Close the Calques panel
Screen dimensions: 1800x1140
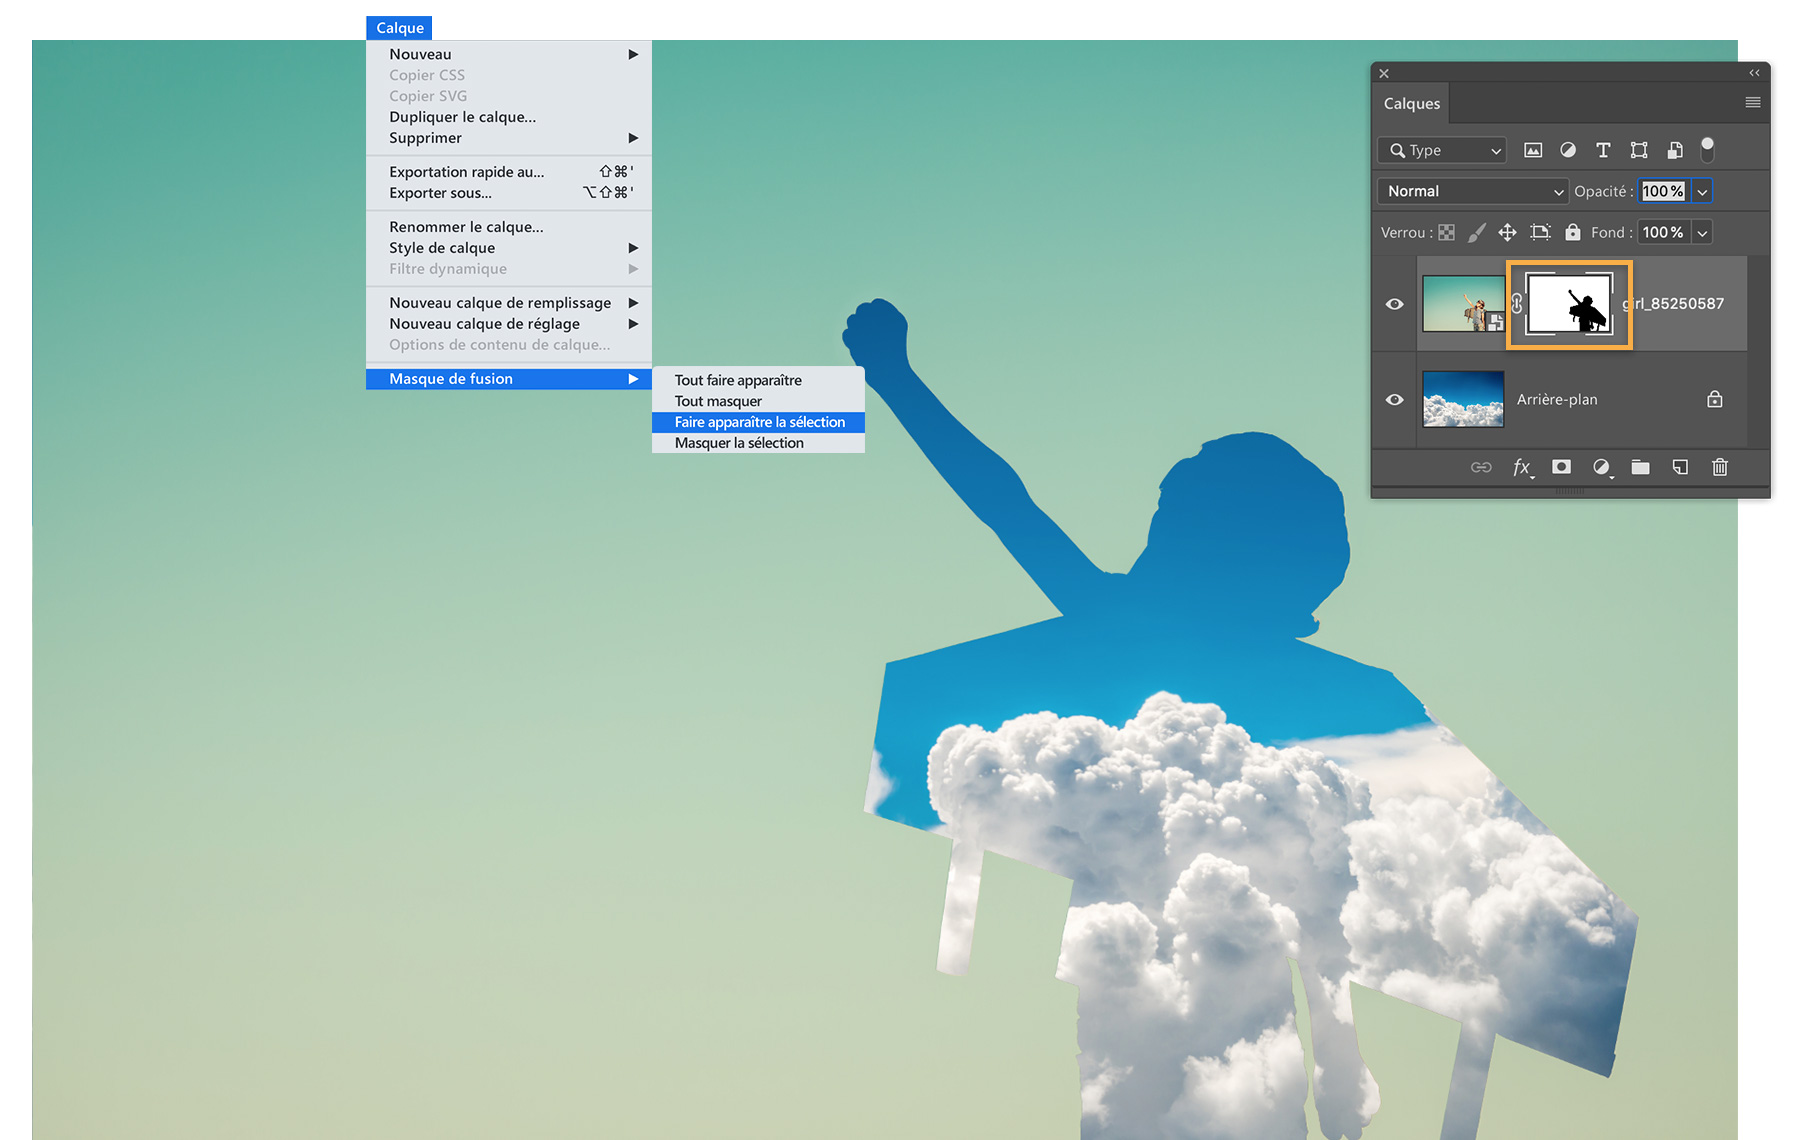tap(1384, 73)
